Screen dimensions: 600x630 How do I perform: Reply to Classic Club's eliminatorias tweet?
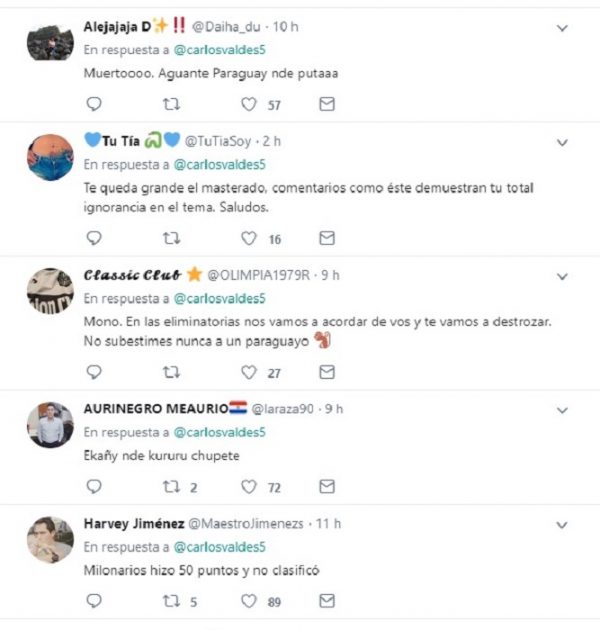coord(94,372)
